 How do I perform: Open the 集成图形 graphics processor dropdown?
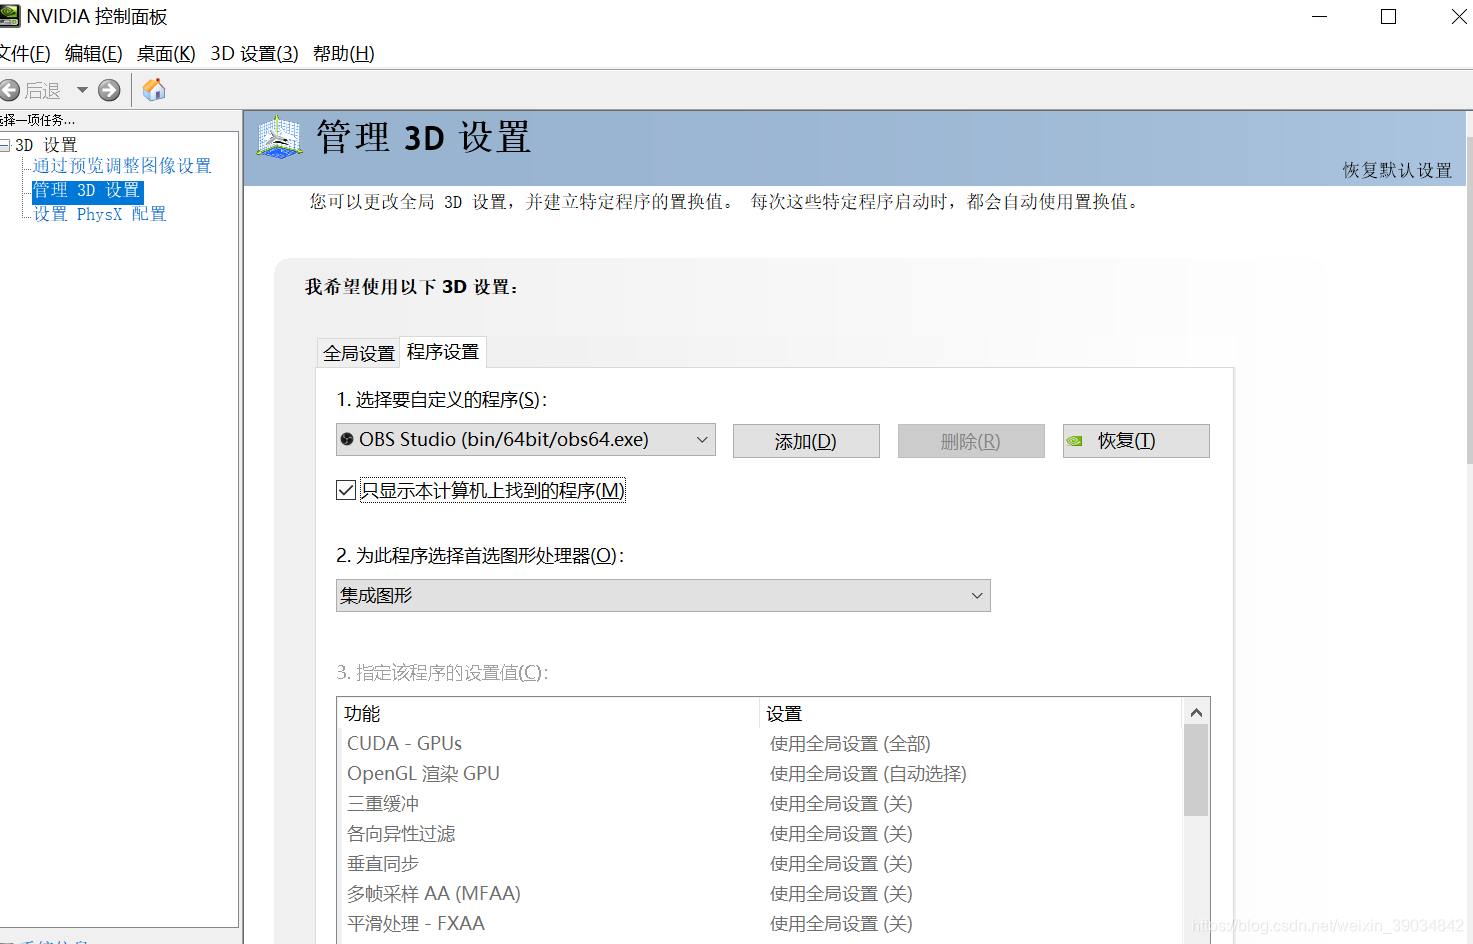tap(663, 595)
